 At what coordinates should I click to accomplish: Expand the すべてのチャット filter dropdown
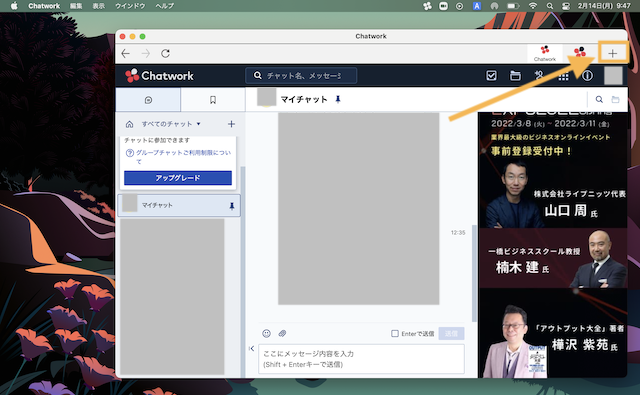171,124
